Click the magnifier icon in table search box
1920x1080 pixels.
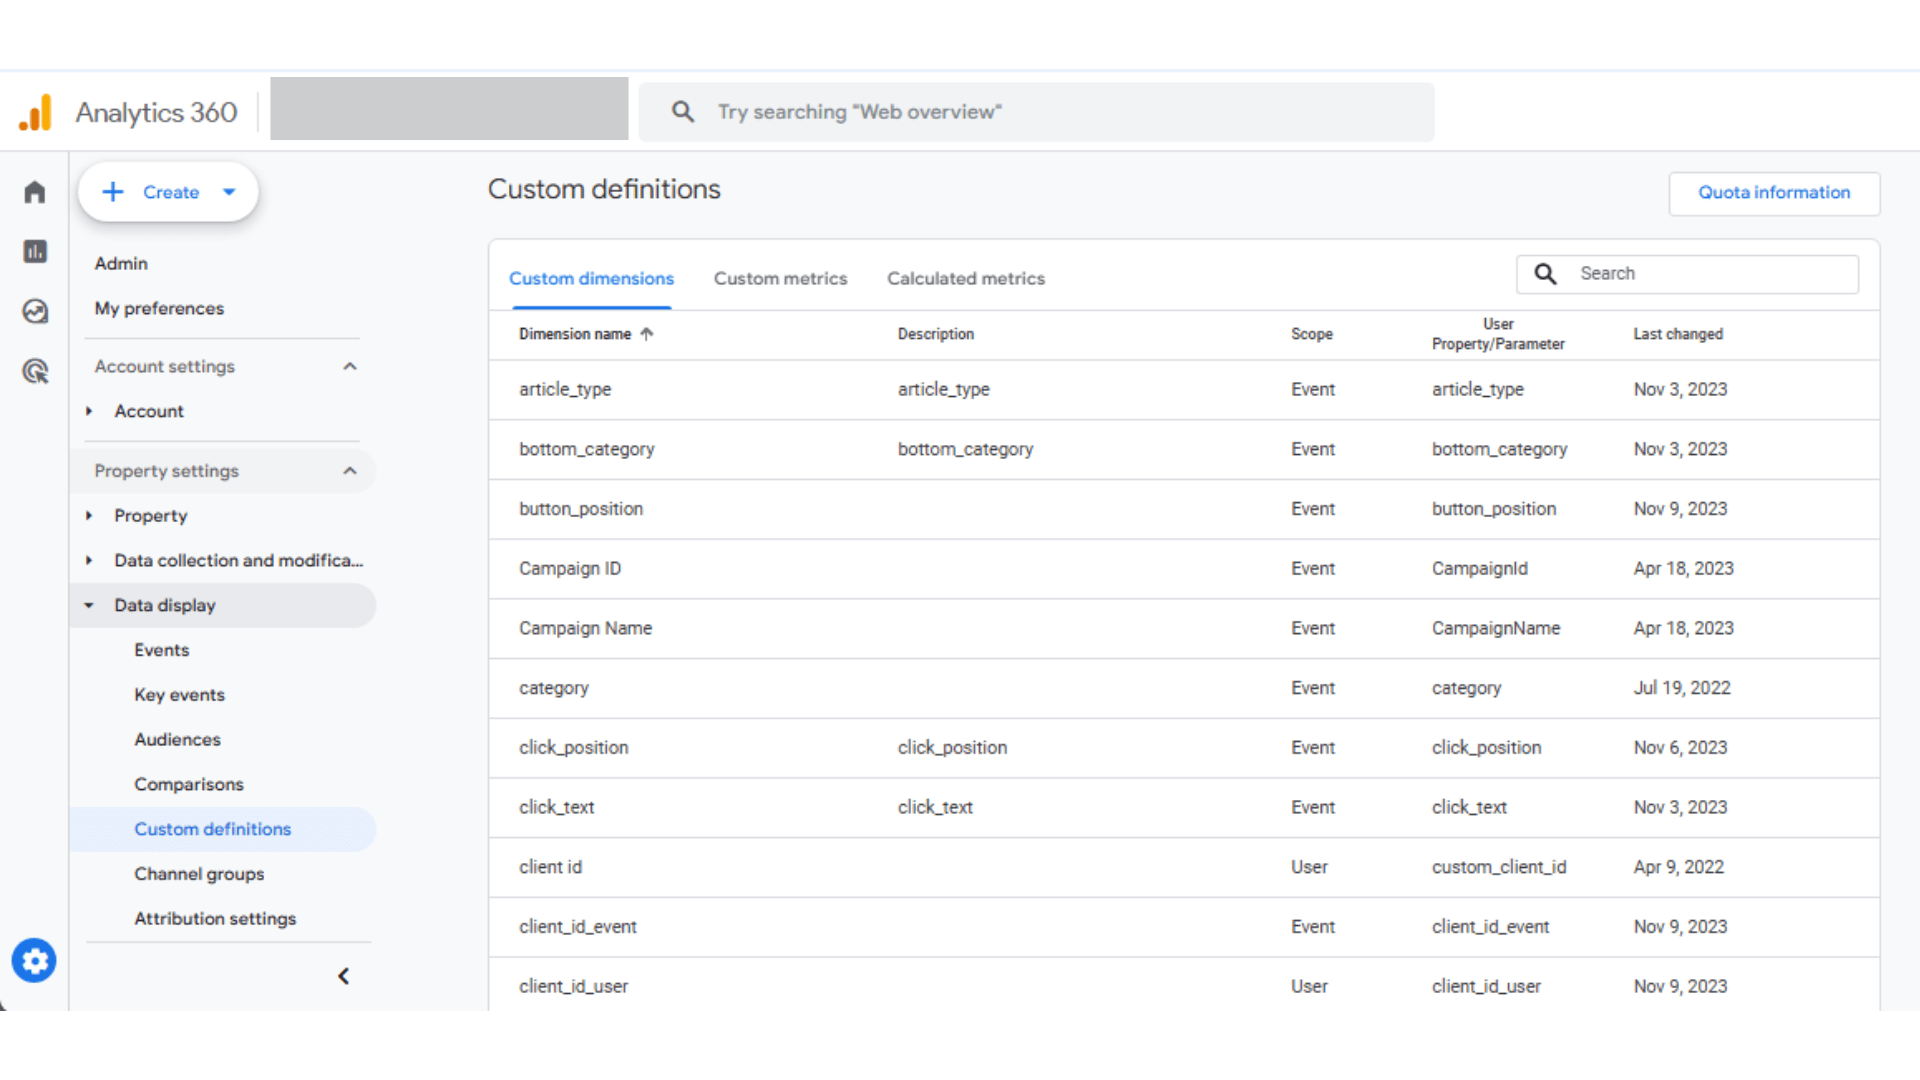[x=1546, y=274]
